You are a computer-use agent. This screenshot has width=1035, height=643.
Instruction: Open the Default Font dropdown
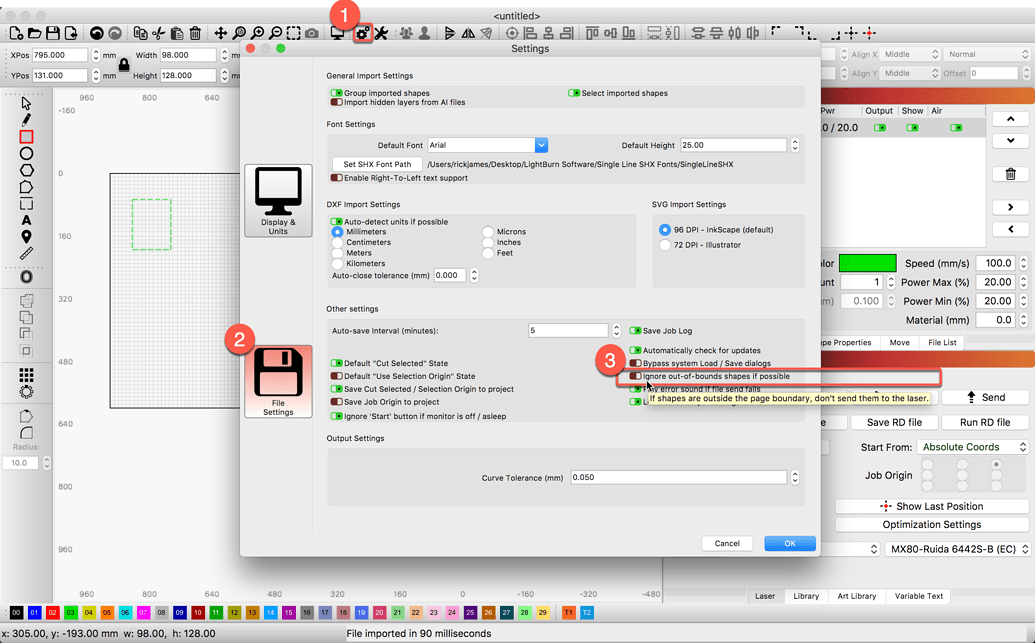540,145
